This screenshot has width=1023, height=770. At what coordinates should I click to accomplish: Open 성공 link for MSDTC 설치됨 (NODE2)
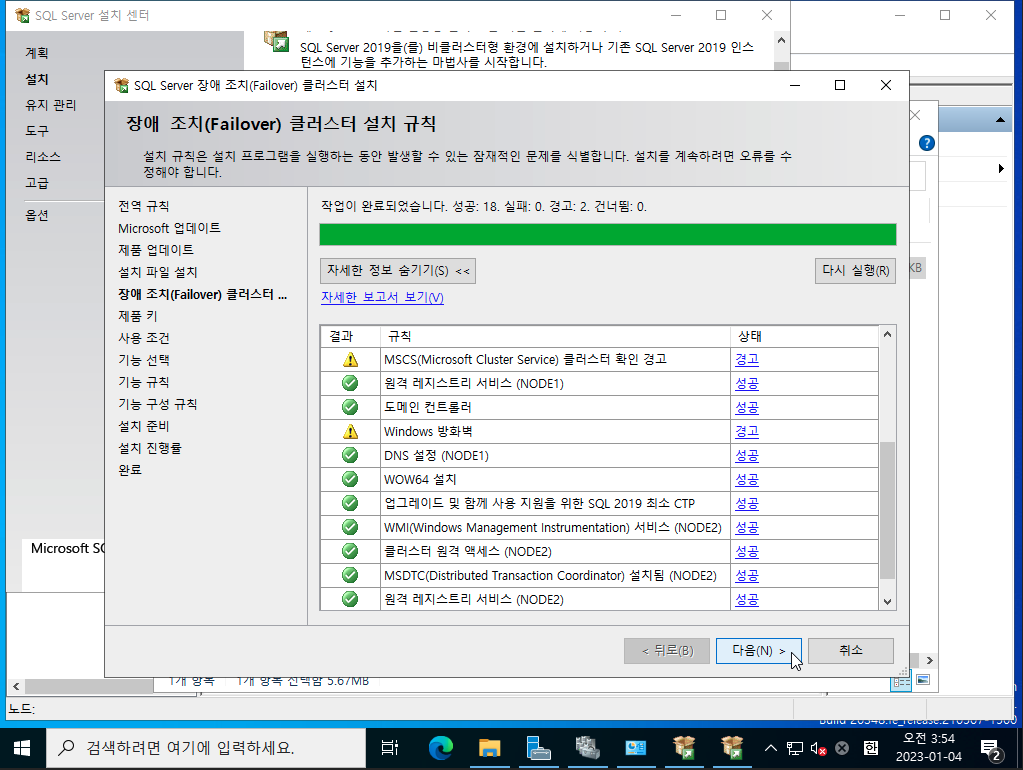(x=746, y=576)
